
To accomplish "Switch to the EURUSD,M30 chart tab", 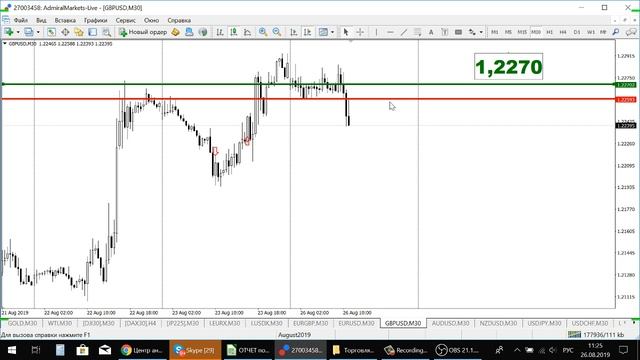I will (356, 323).
